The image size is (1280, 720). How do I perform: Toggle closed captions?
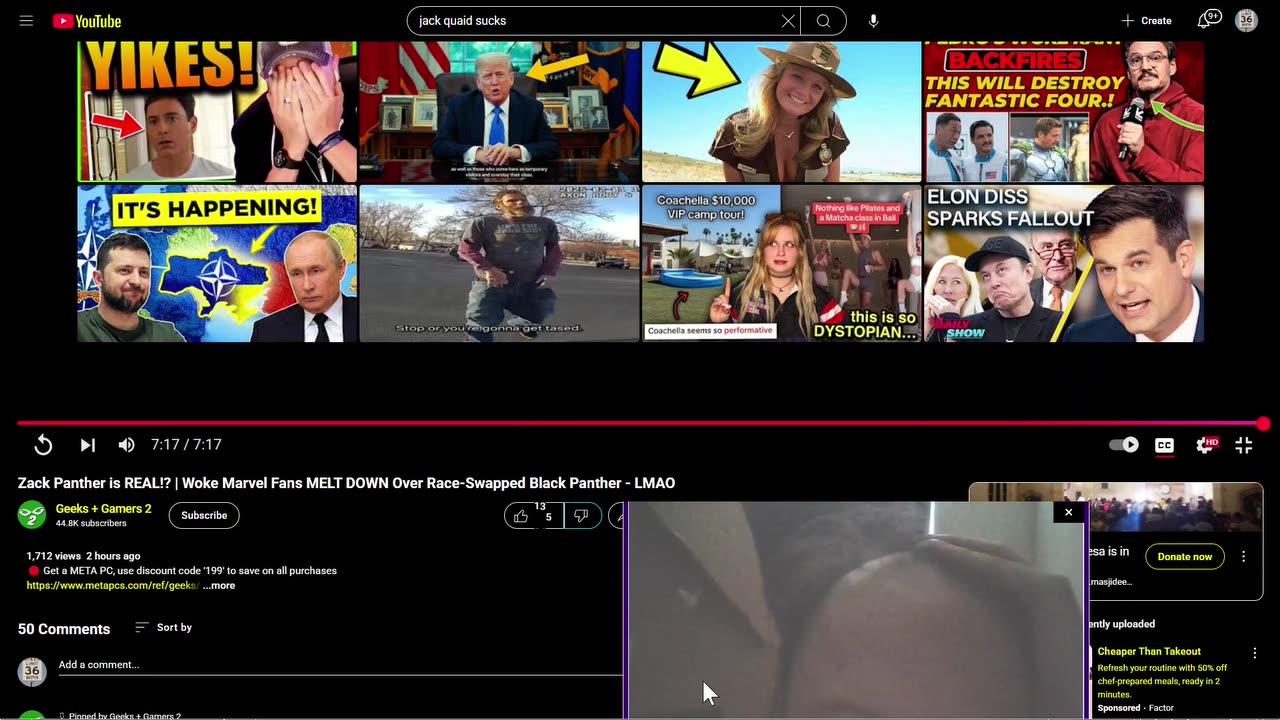pyautogui.click(x=1164, y=445)
